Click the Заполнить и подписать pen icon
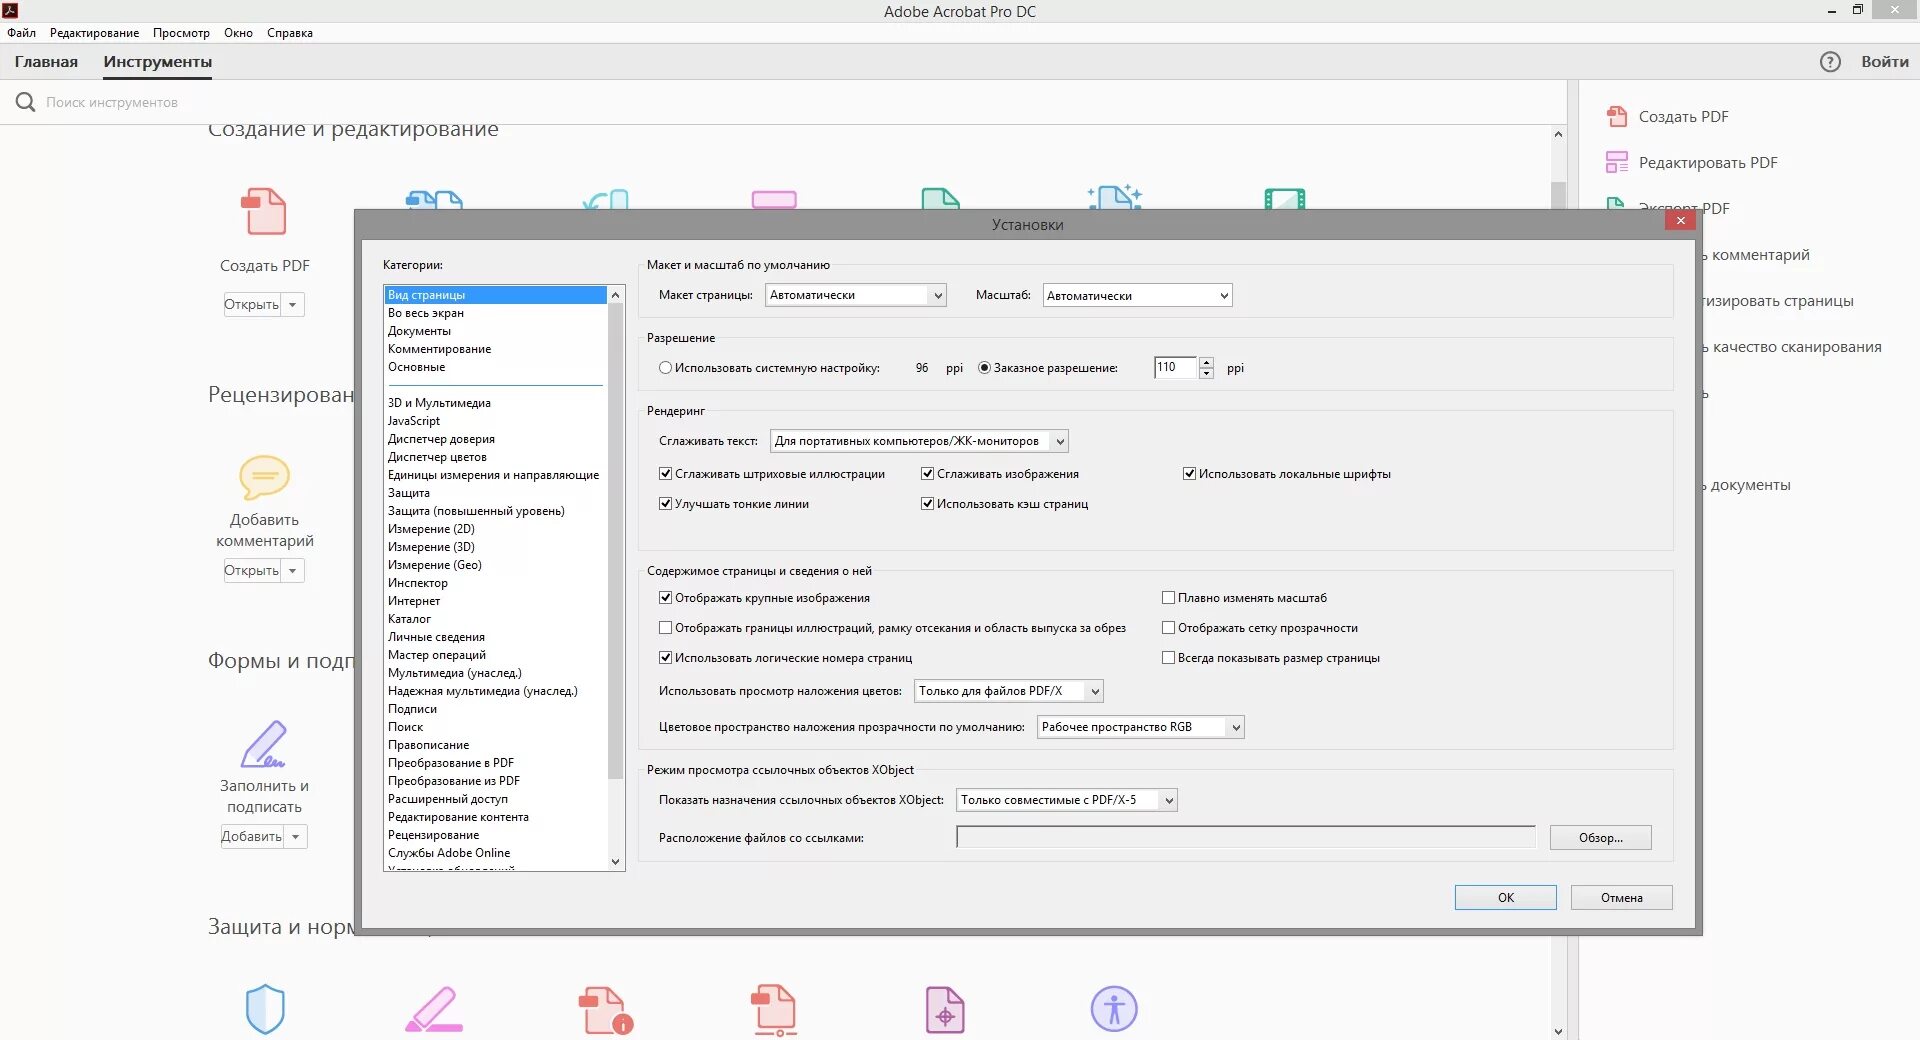 (x=264, y=744)
